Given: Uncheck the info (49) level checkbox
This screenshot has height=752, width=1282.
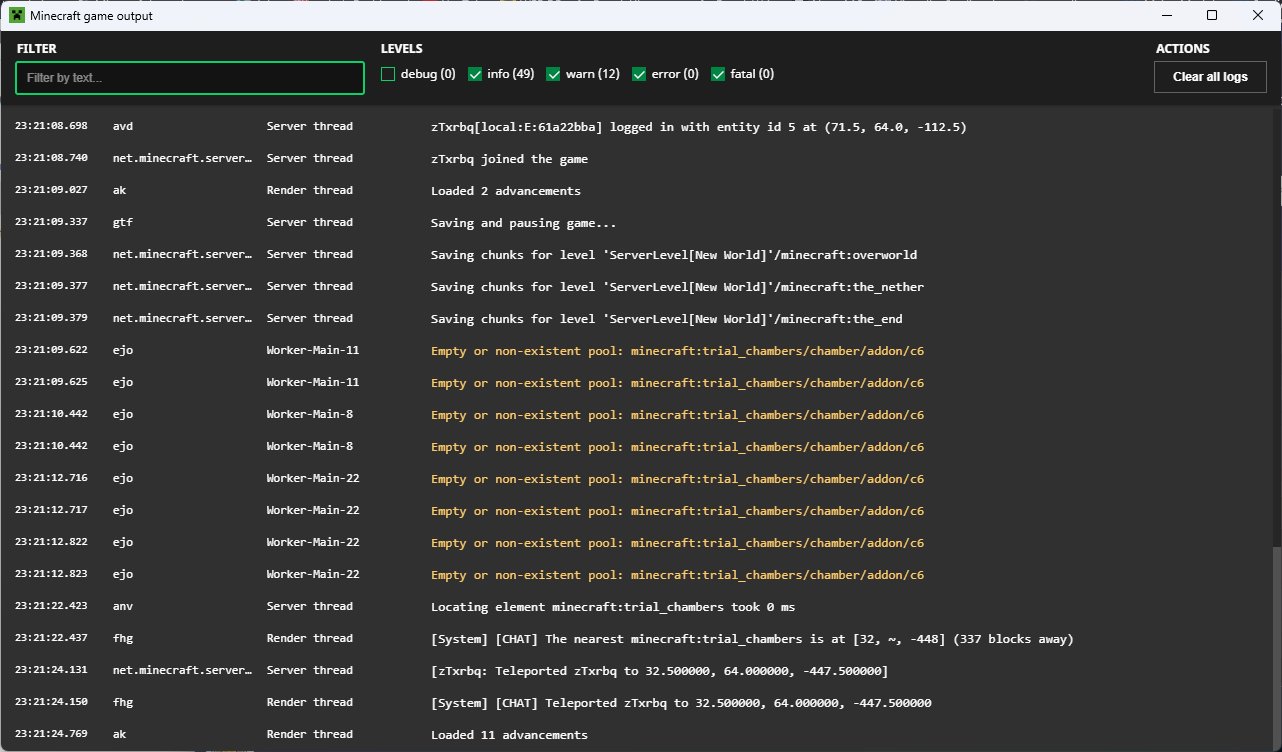Looking at the screenshot, I should (475, 74).
